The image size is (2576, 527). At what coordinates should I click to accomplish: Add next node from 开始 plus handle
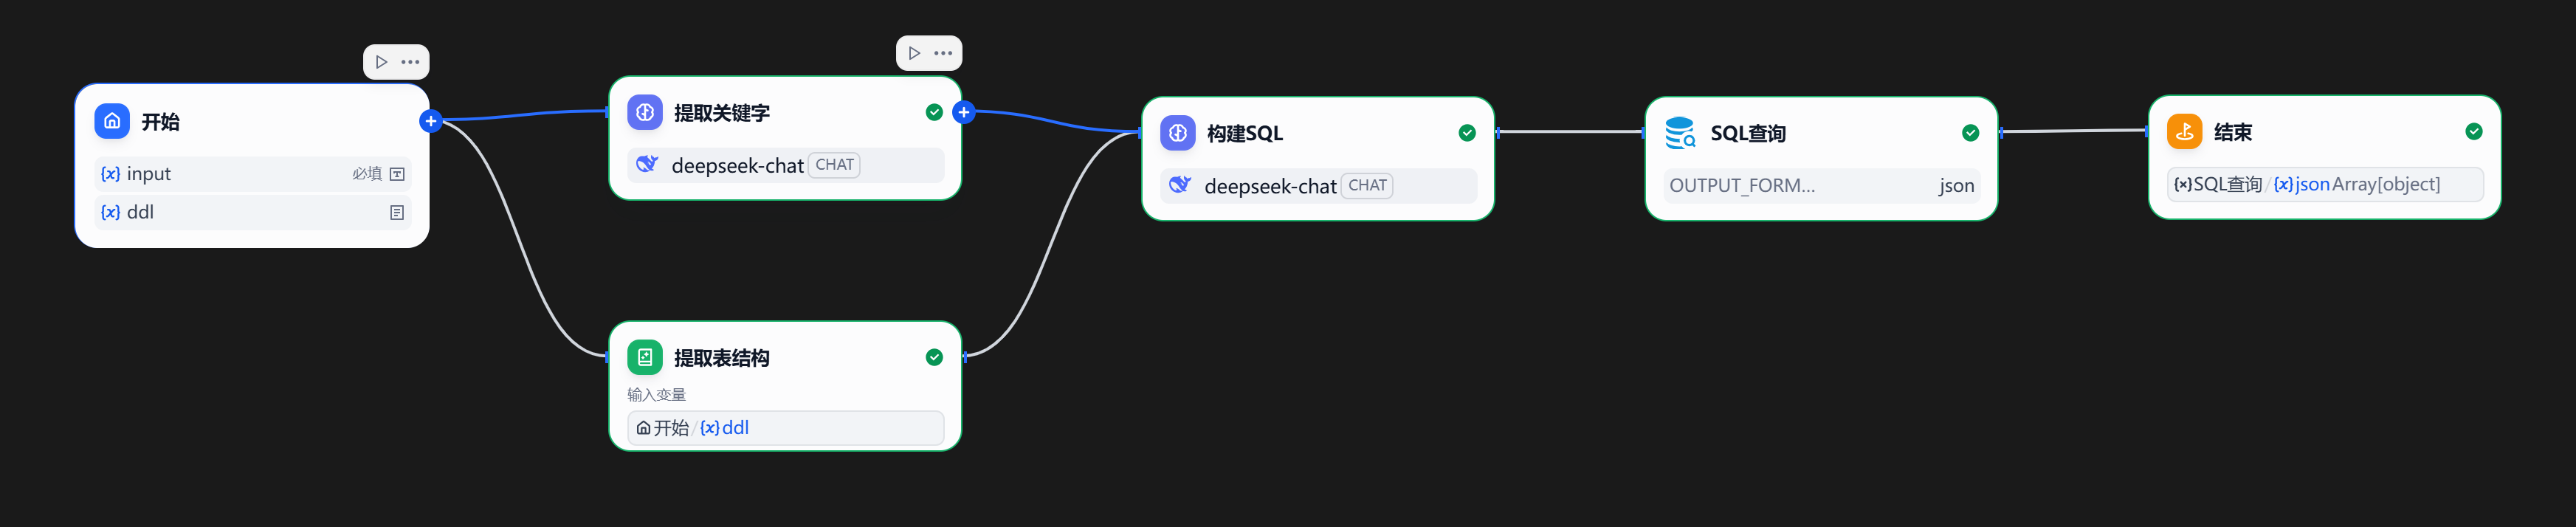(431, 121)
